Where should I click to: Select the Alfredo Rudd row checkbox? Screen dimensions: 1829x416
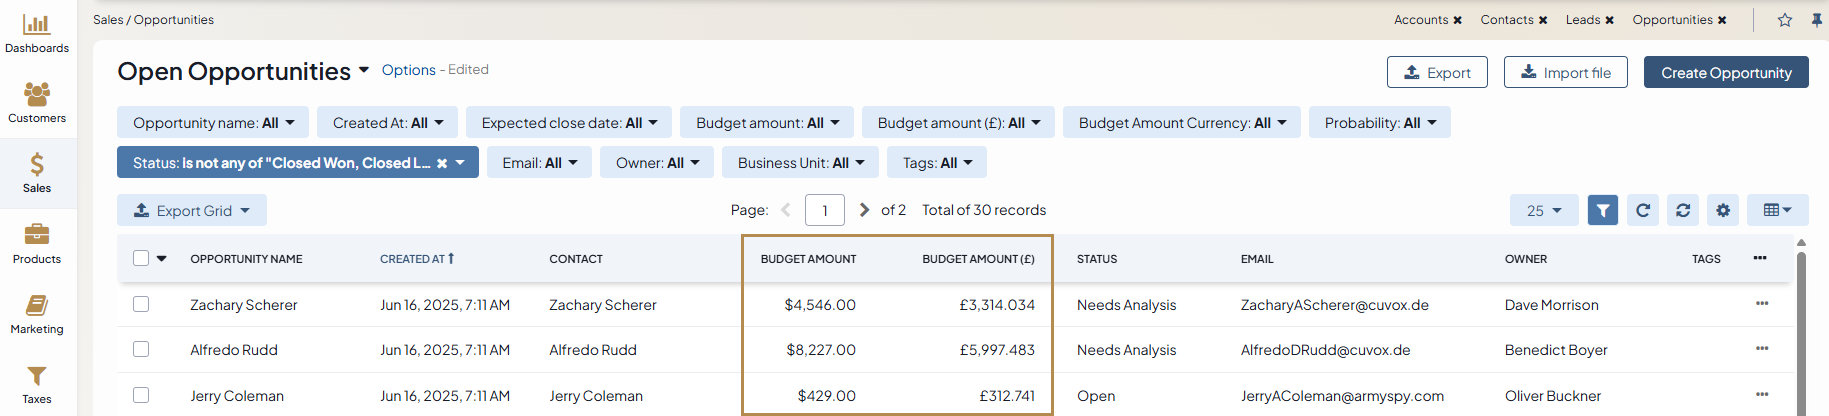[141, 349]
